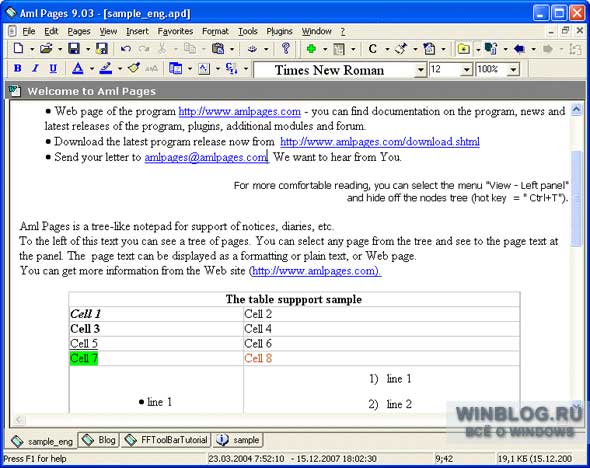Open the Plugins menu
This screenshot has width=590, height=468.
click(x=279, y=31)
